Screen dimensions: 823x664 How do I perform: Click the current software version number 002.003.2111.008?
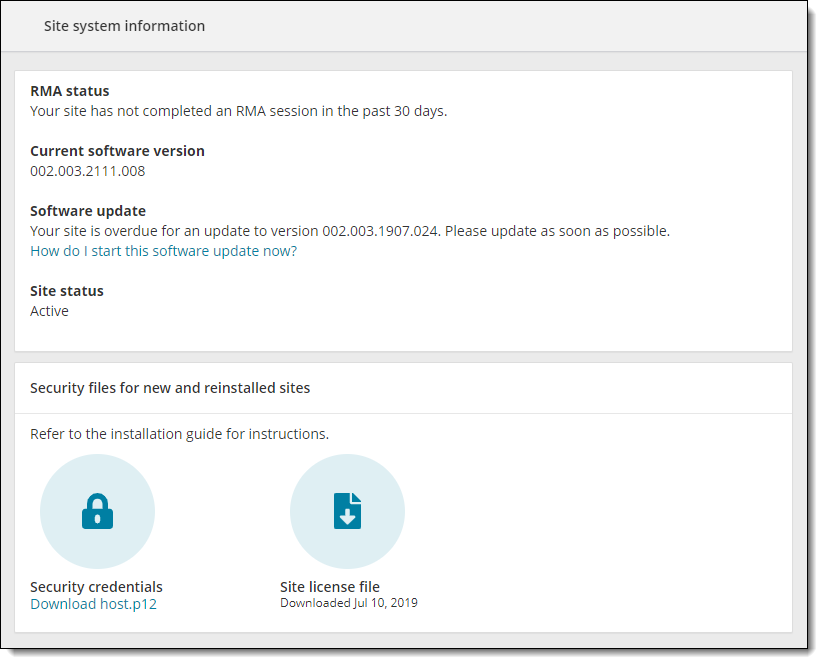pos(88,171)
